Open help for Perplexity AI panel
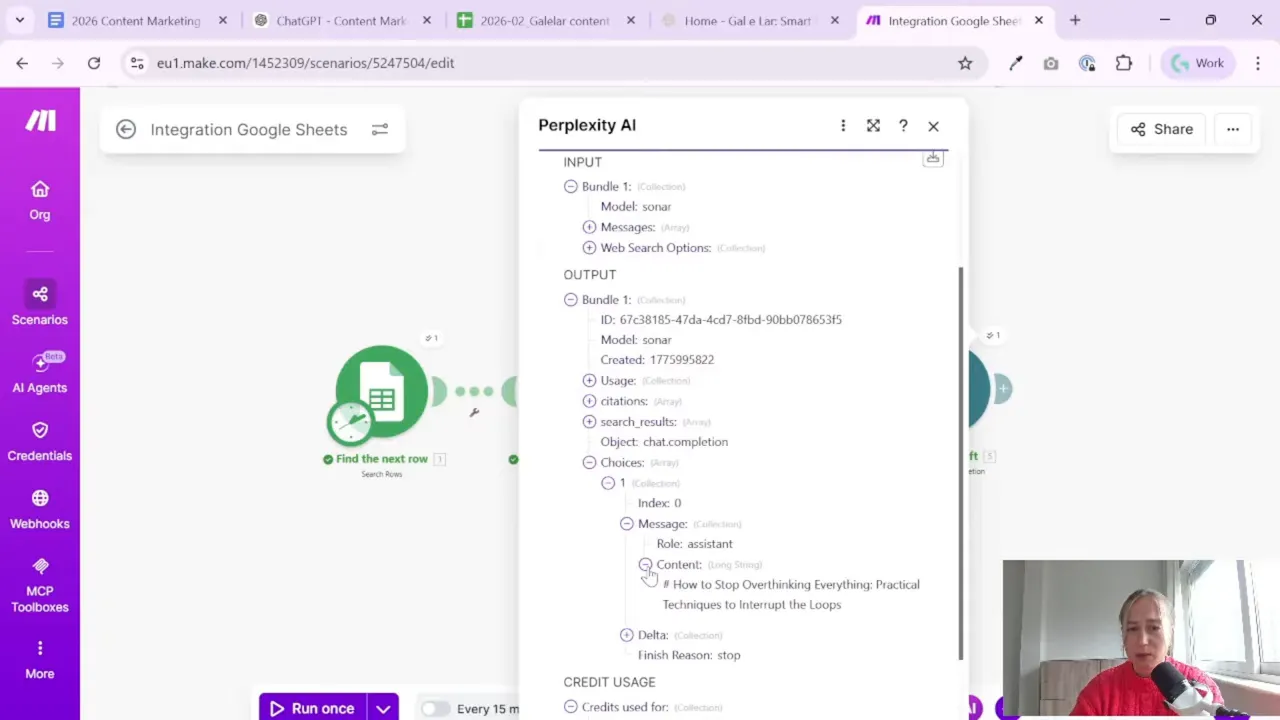Screen dimensions: 1280x720 (x=903, y=125)
